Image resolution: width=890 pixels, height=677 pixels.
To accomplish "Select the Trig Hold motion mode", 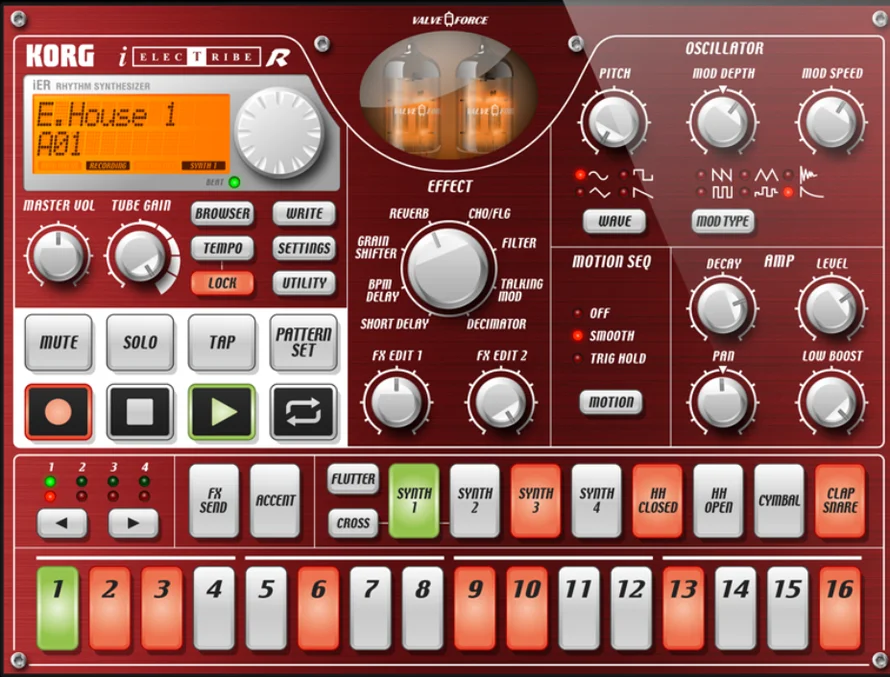I will point(610,359).
